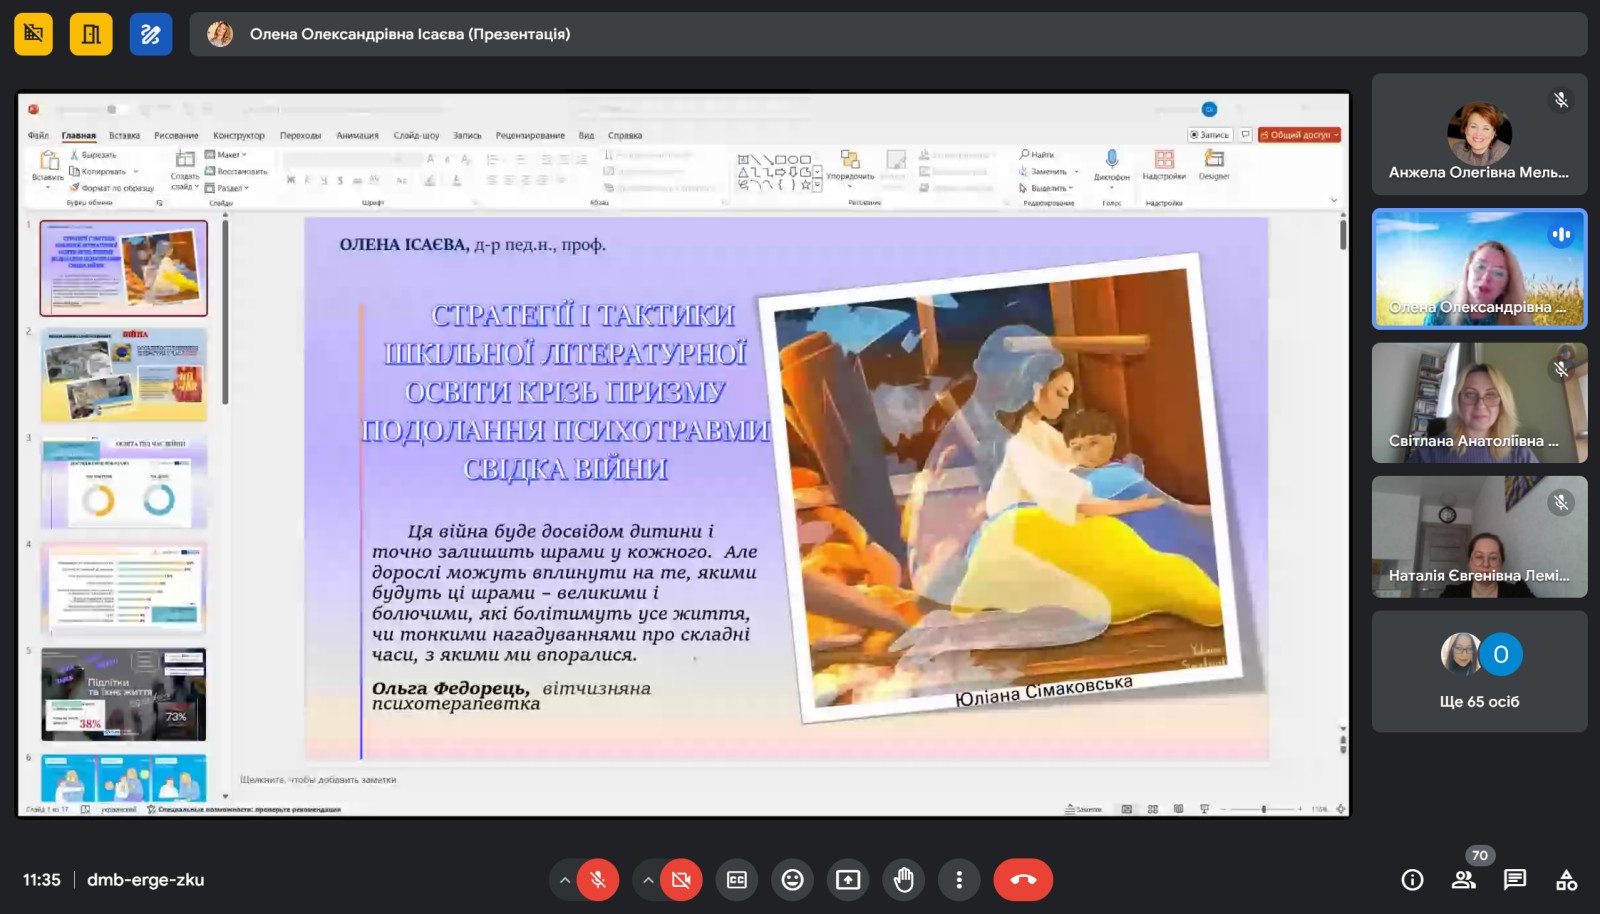Open the Раздел section dropdown
This screenshot has width=1600, height=914.
pyautogui.click(x=227, y=188)
